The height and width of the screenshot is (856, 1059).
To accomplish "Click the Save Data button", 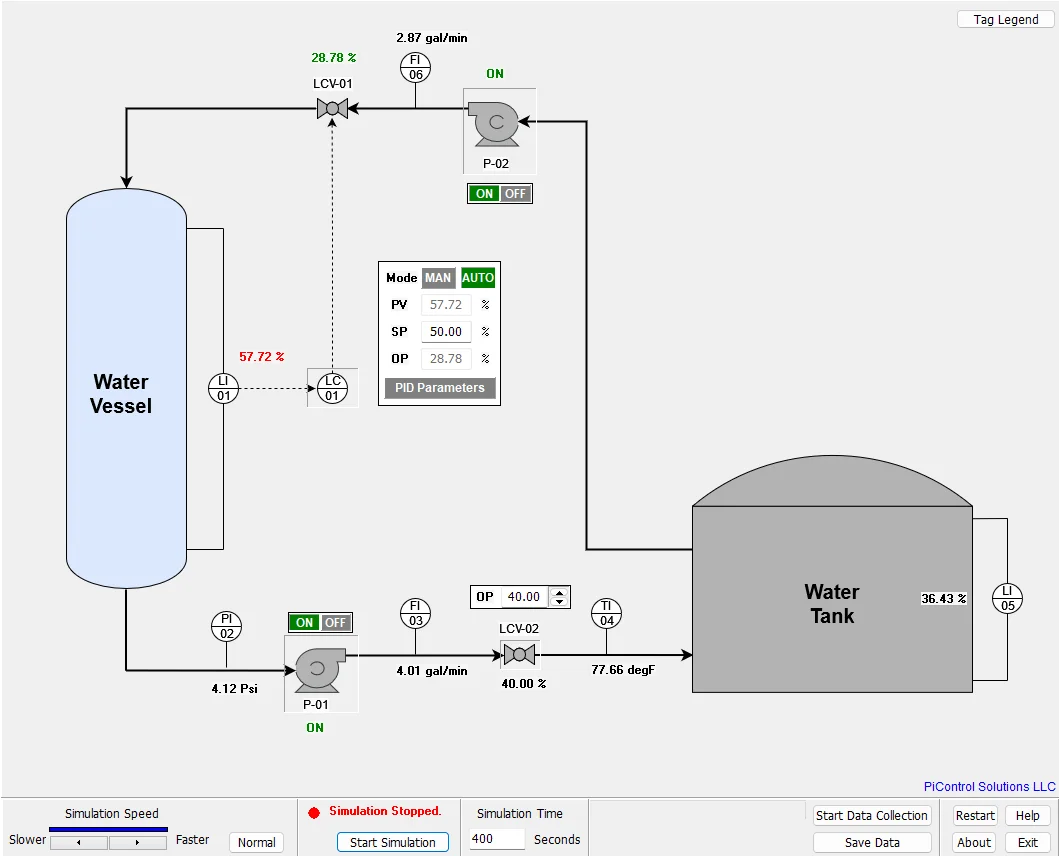I will point(872,842).
